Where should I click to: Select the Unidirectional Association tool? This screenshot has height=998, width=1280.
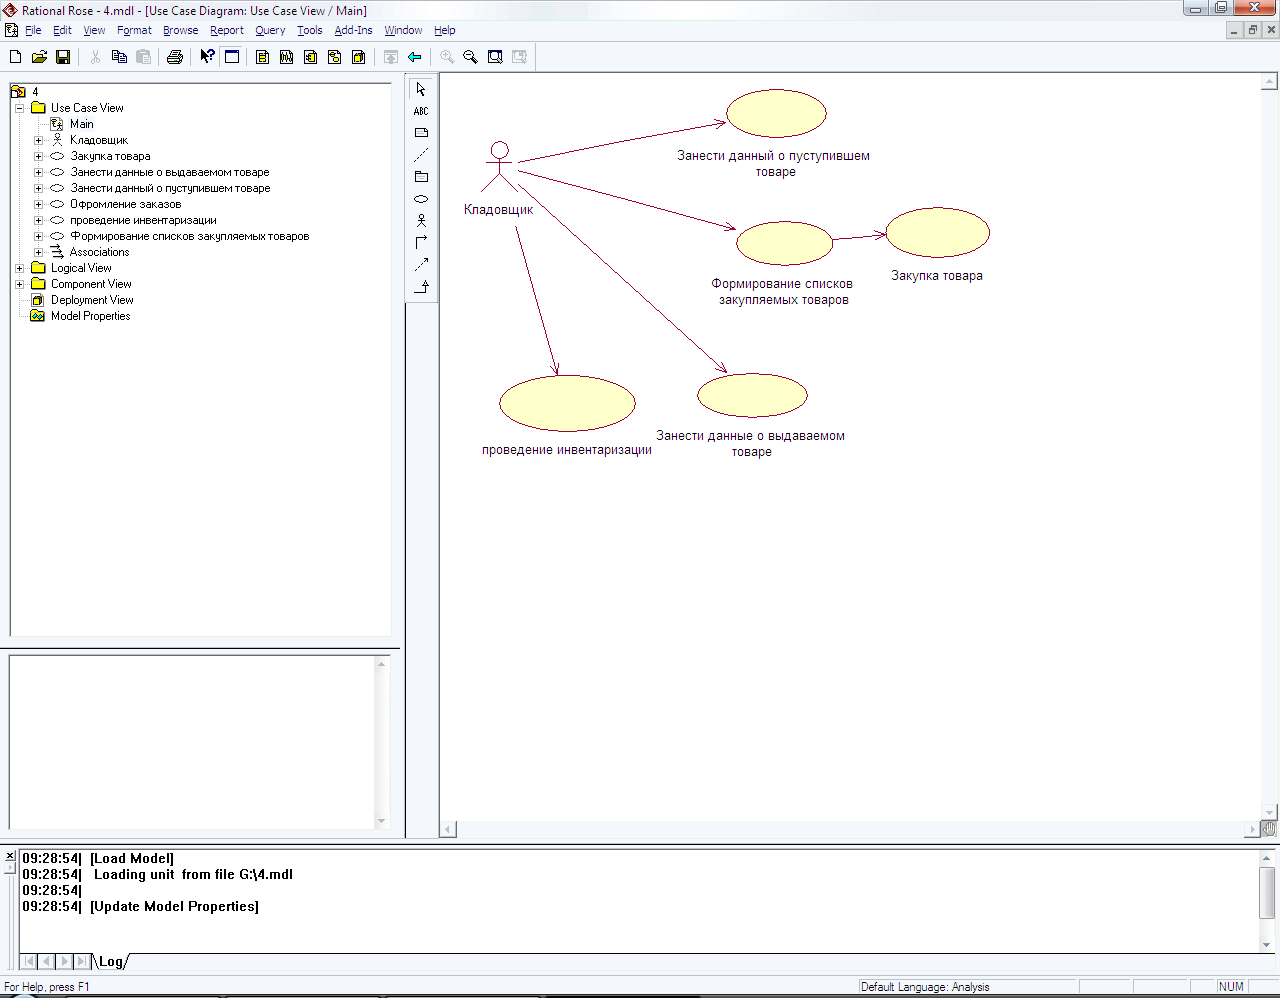421,243
